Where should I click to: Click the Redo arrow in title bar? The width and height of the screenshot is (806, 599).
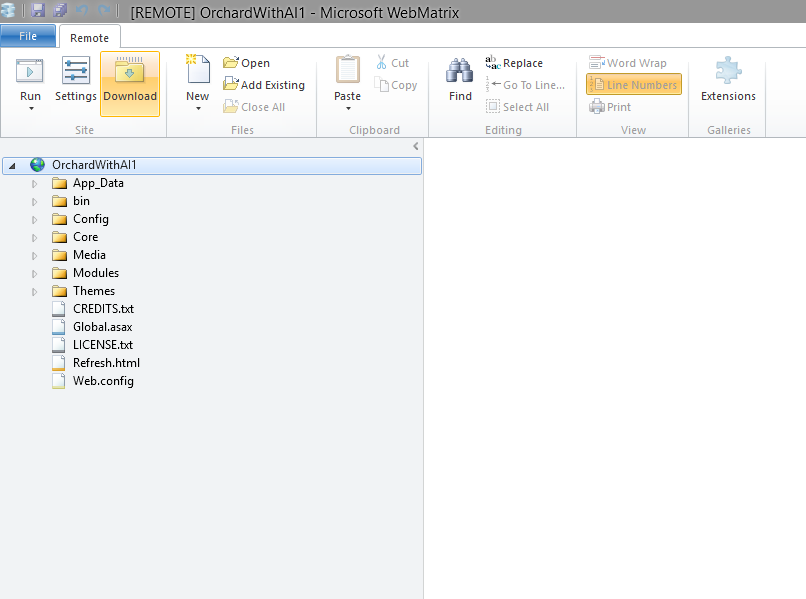point(104,10)
